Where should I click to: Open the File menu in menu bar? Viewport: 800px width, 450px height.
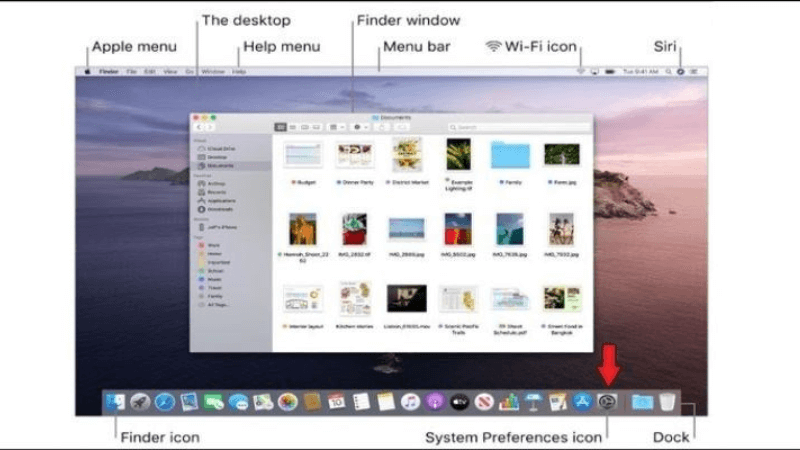click(x=131, y=72)
